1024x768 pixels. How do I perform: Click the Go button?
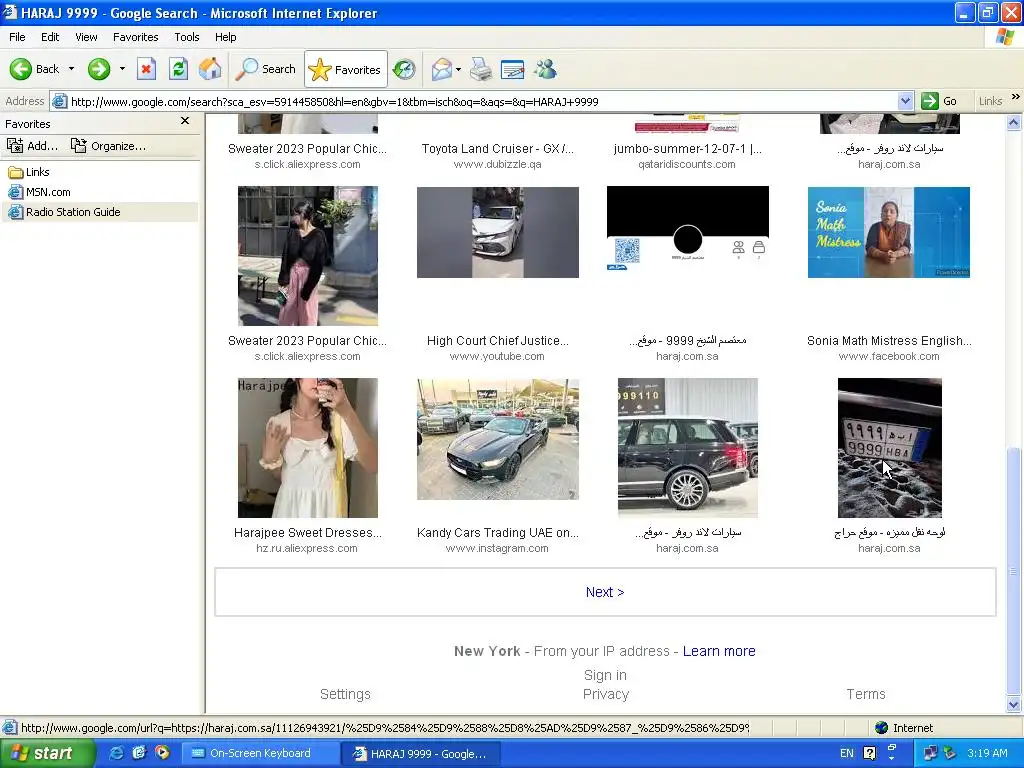pos(939,101)
